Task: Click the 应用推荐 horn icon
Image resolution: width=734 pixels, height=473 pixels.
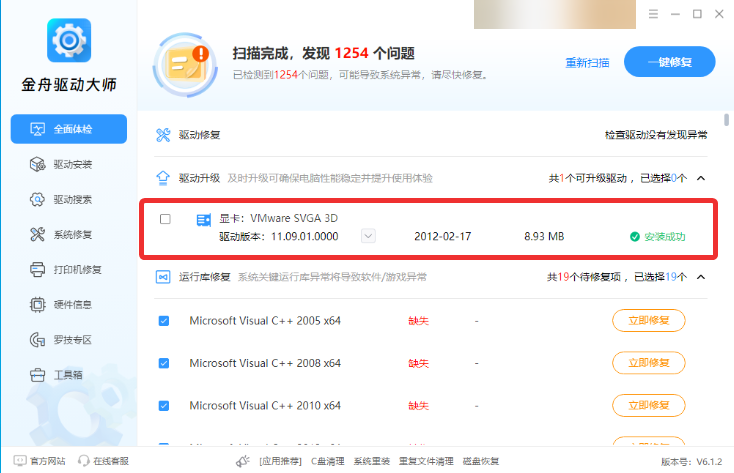Action: click(243, 461)
